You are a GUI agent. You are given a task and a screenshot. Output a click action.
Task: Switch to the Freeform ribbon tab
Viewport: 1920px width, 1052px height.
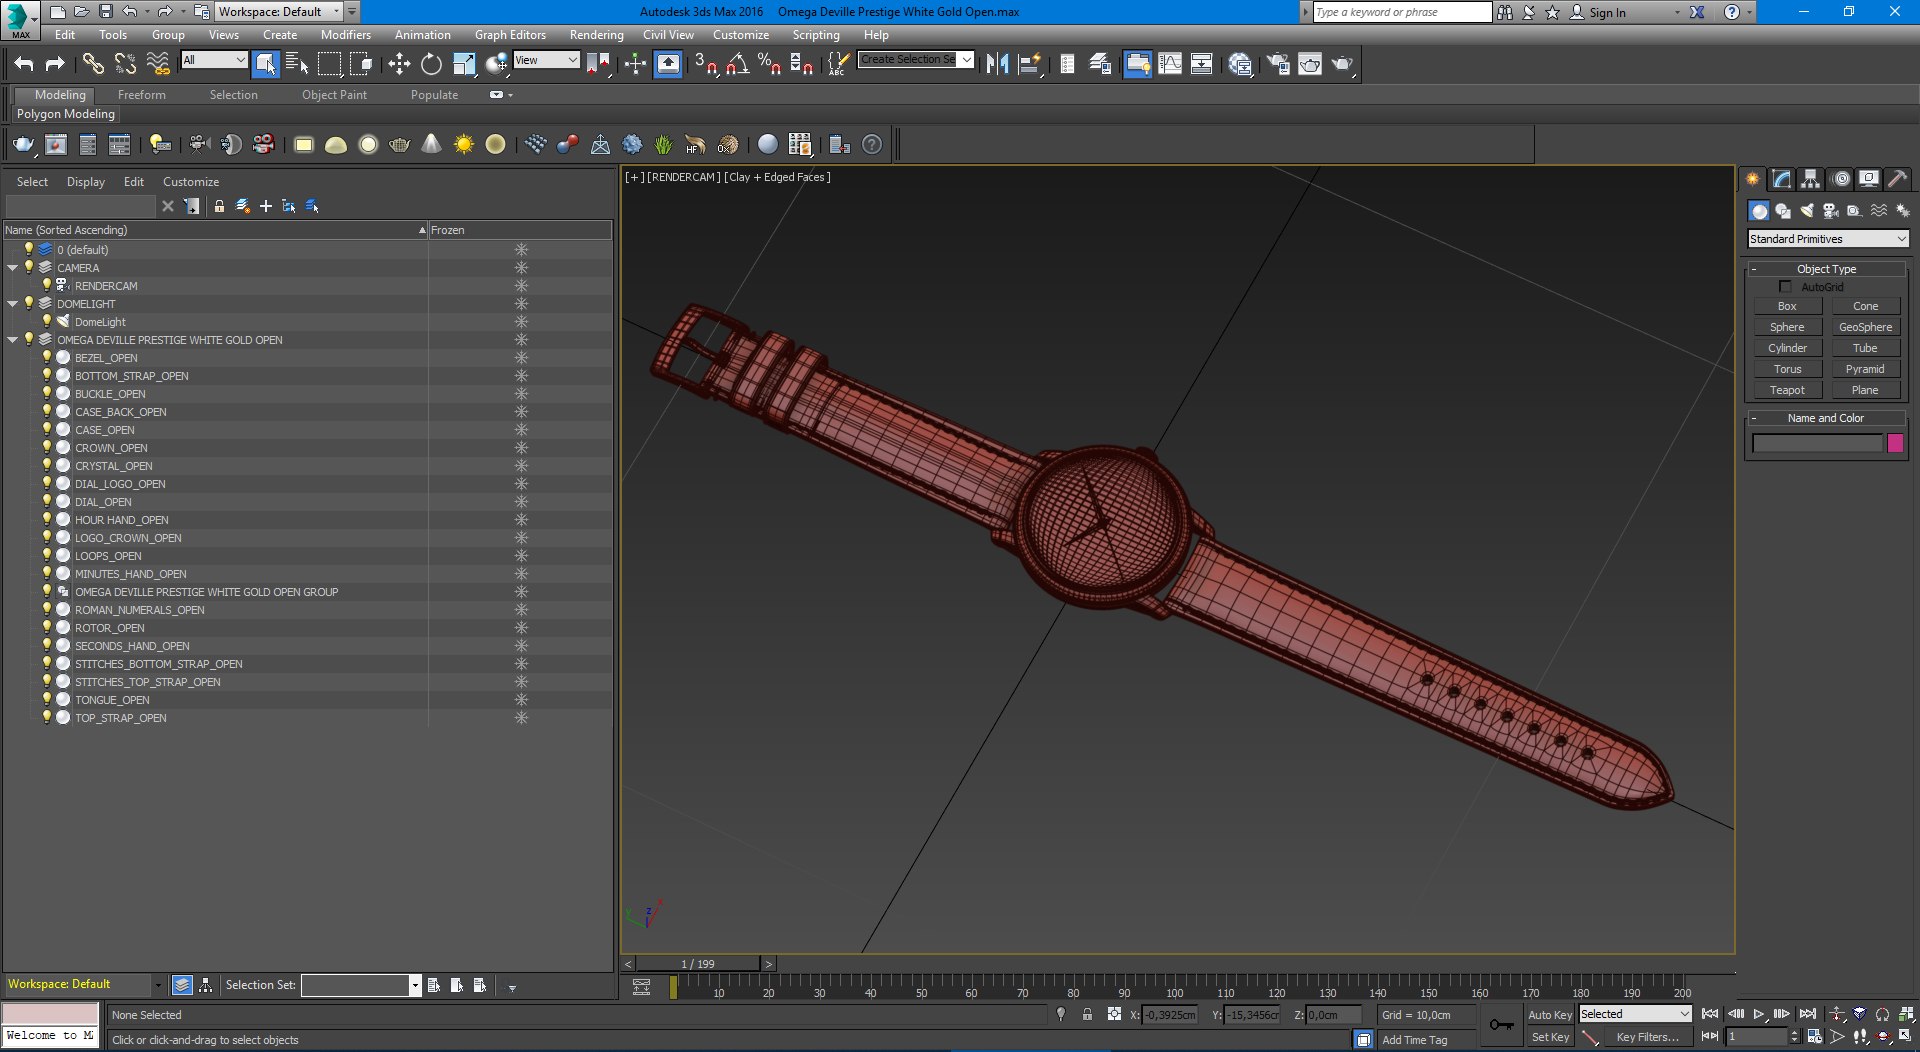click(142, 95)
